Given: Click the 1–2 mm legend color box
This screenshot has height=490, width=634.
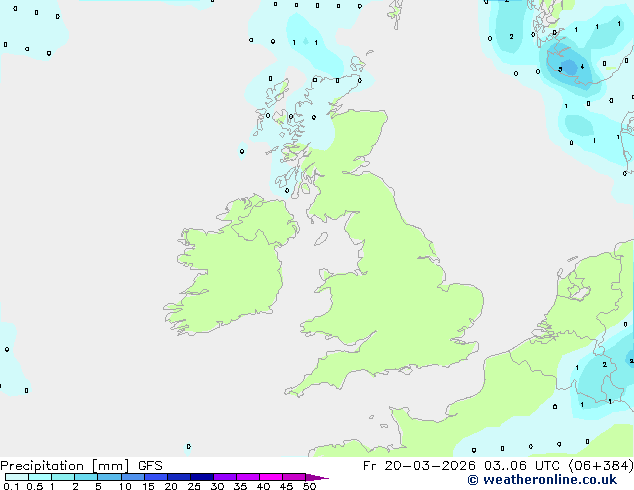Looking at the screenshot, I should pyautogui.click(x=63, y=477).
